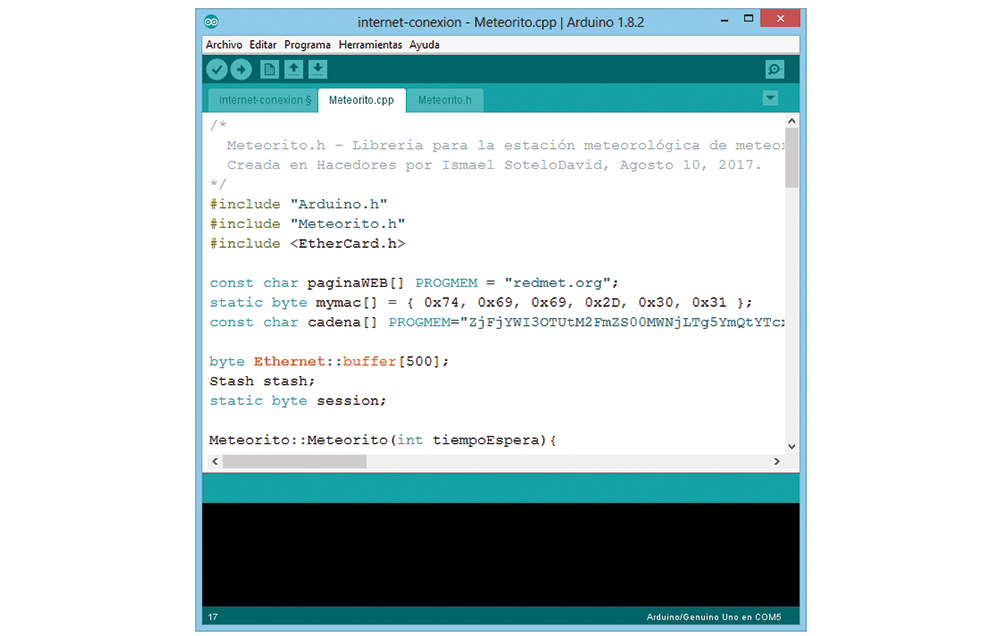Image resolution: width=1000 pixels, height=636 pixels.
Task: Click the vertical scrollbar down arrow
Action: [x=792, y=446]
